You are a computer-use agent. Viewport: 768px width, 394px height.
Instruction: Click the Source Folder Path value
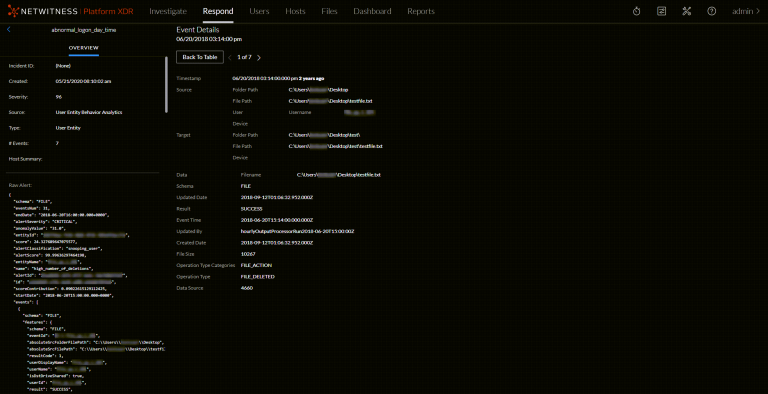pos(318,90)
